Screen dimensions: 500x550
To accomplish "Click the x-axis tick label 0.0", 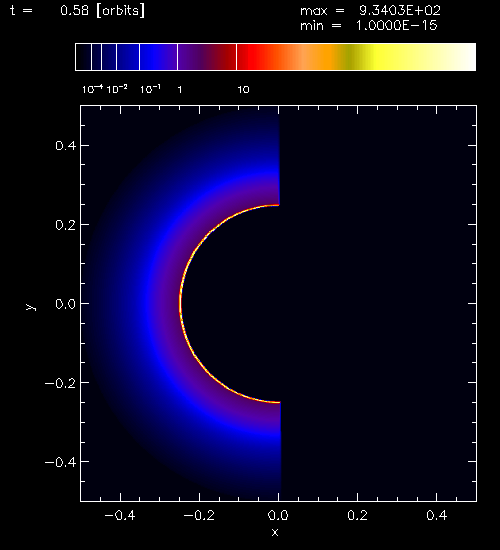I will 278,515.
